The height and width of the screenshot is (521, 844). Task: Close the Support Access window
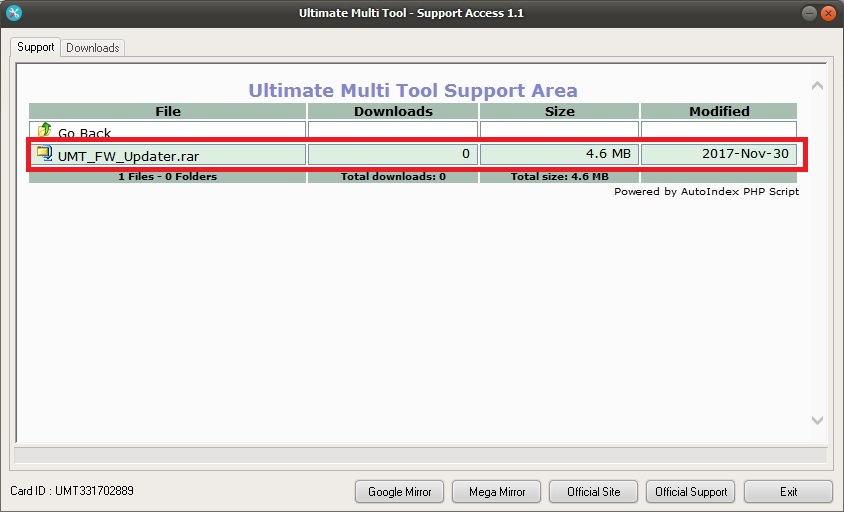click(828, 13)
